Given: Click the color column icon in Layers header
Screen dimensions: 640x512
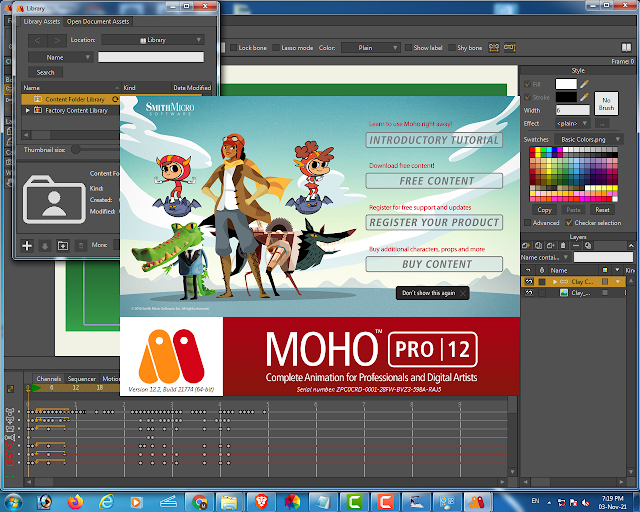Looking at the screenshot, I should coord(605,270).
